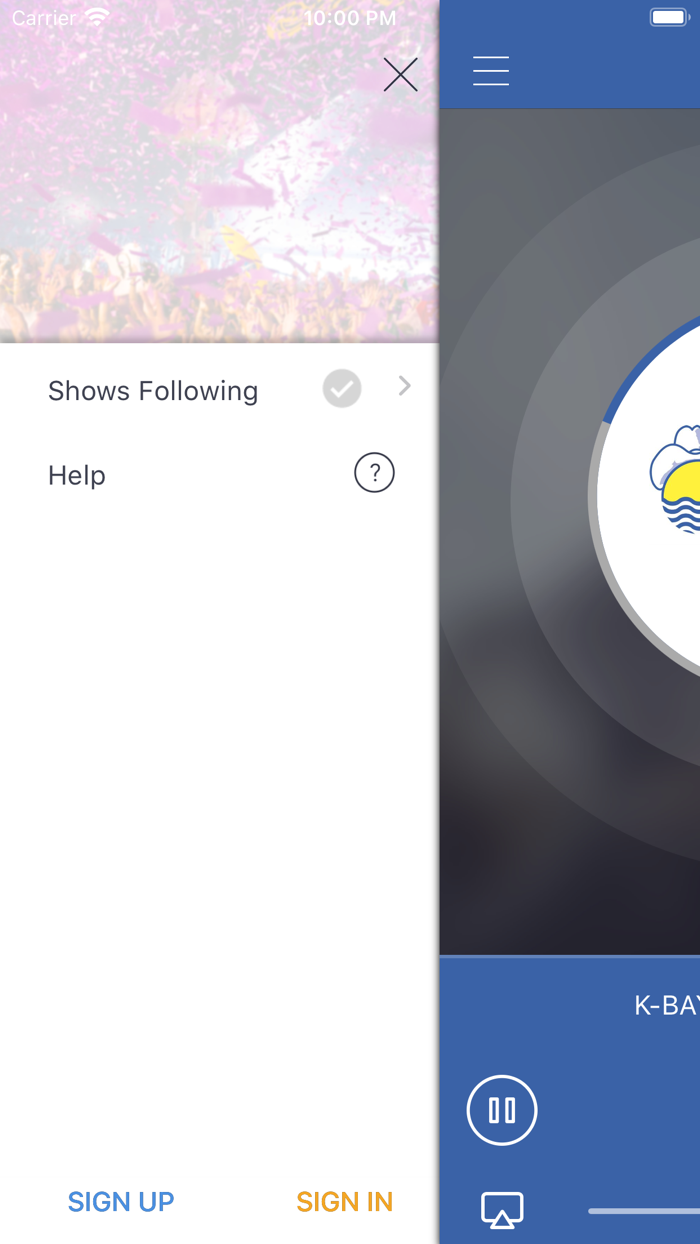This screenshot has width=700, height=1244.
Task: Open the Shows Following menu item
Action: click(x=219, y=390)
